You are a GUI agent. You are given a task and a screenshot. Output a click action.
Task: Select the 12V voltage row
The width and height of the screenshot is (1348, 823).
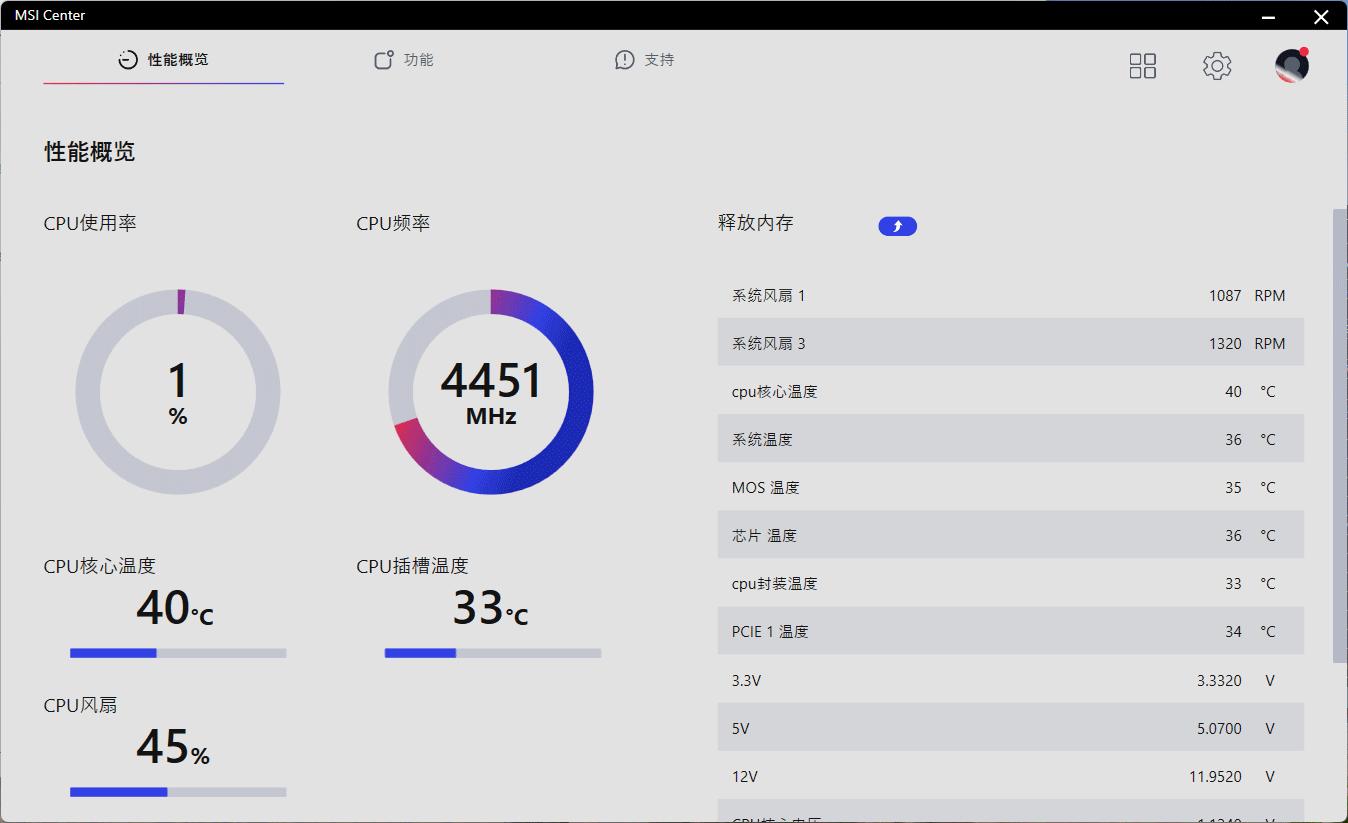1010,776
